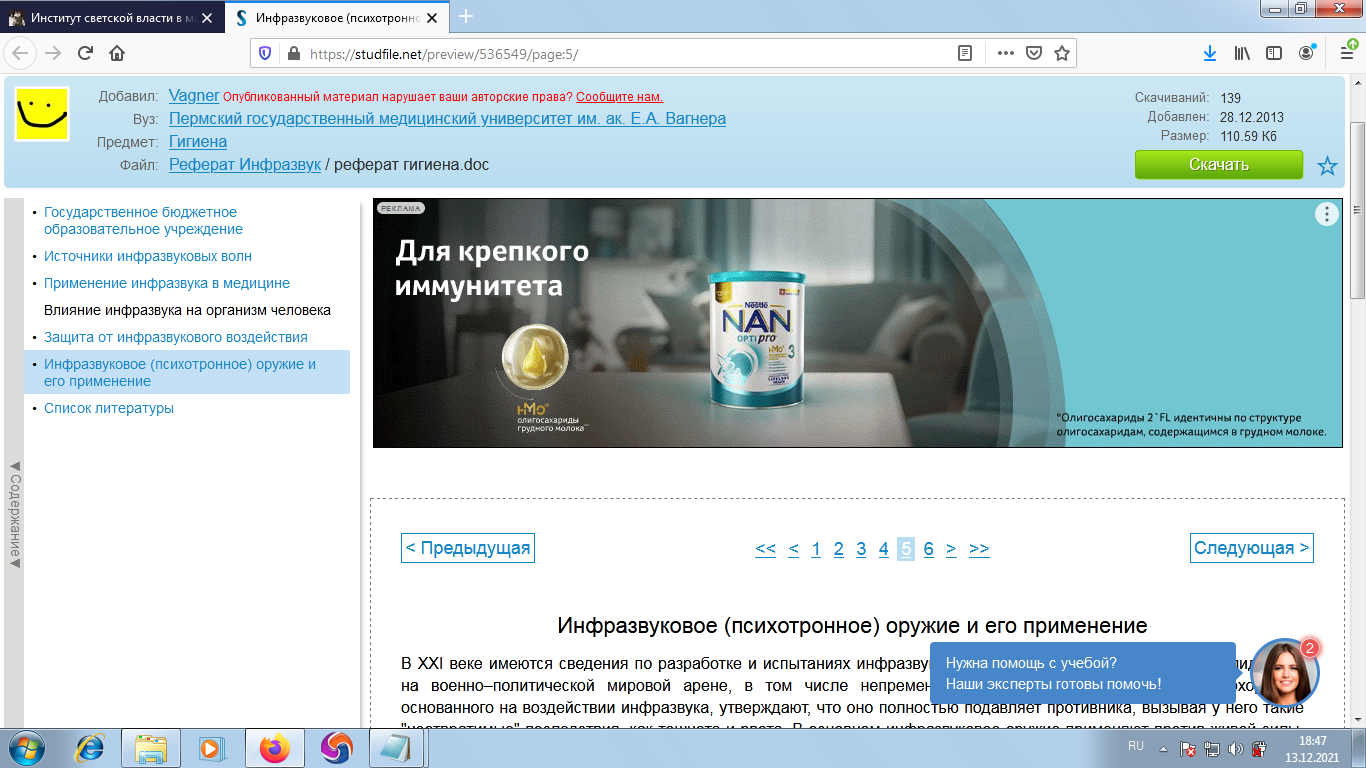Click inside the address bar field
This screenshot has width=1366, height=768.
click(x=600, y=53)
